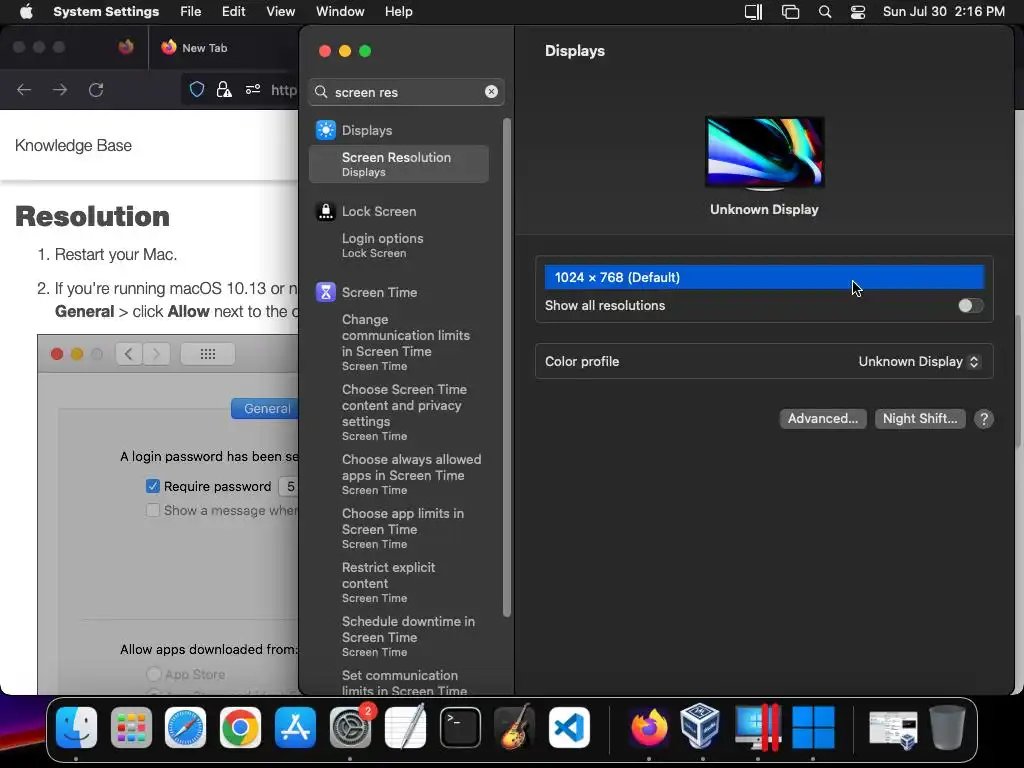Viewport: 1024px width, 768px height.
Task: Click date and time in menu bar
Action: 944,12
